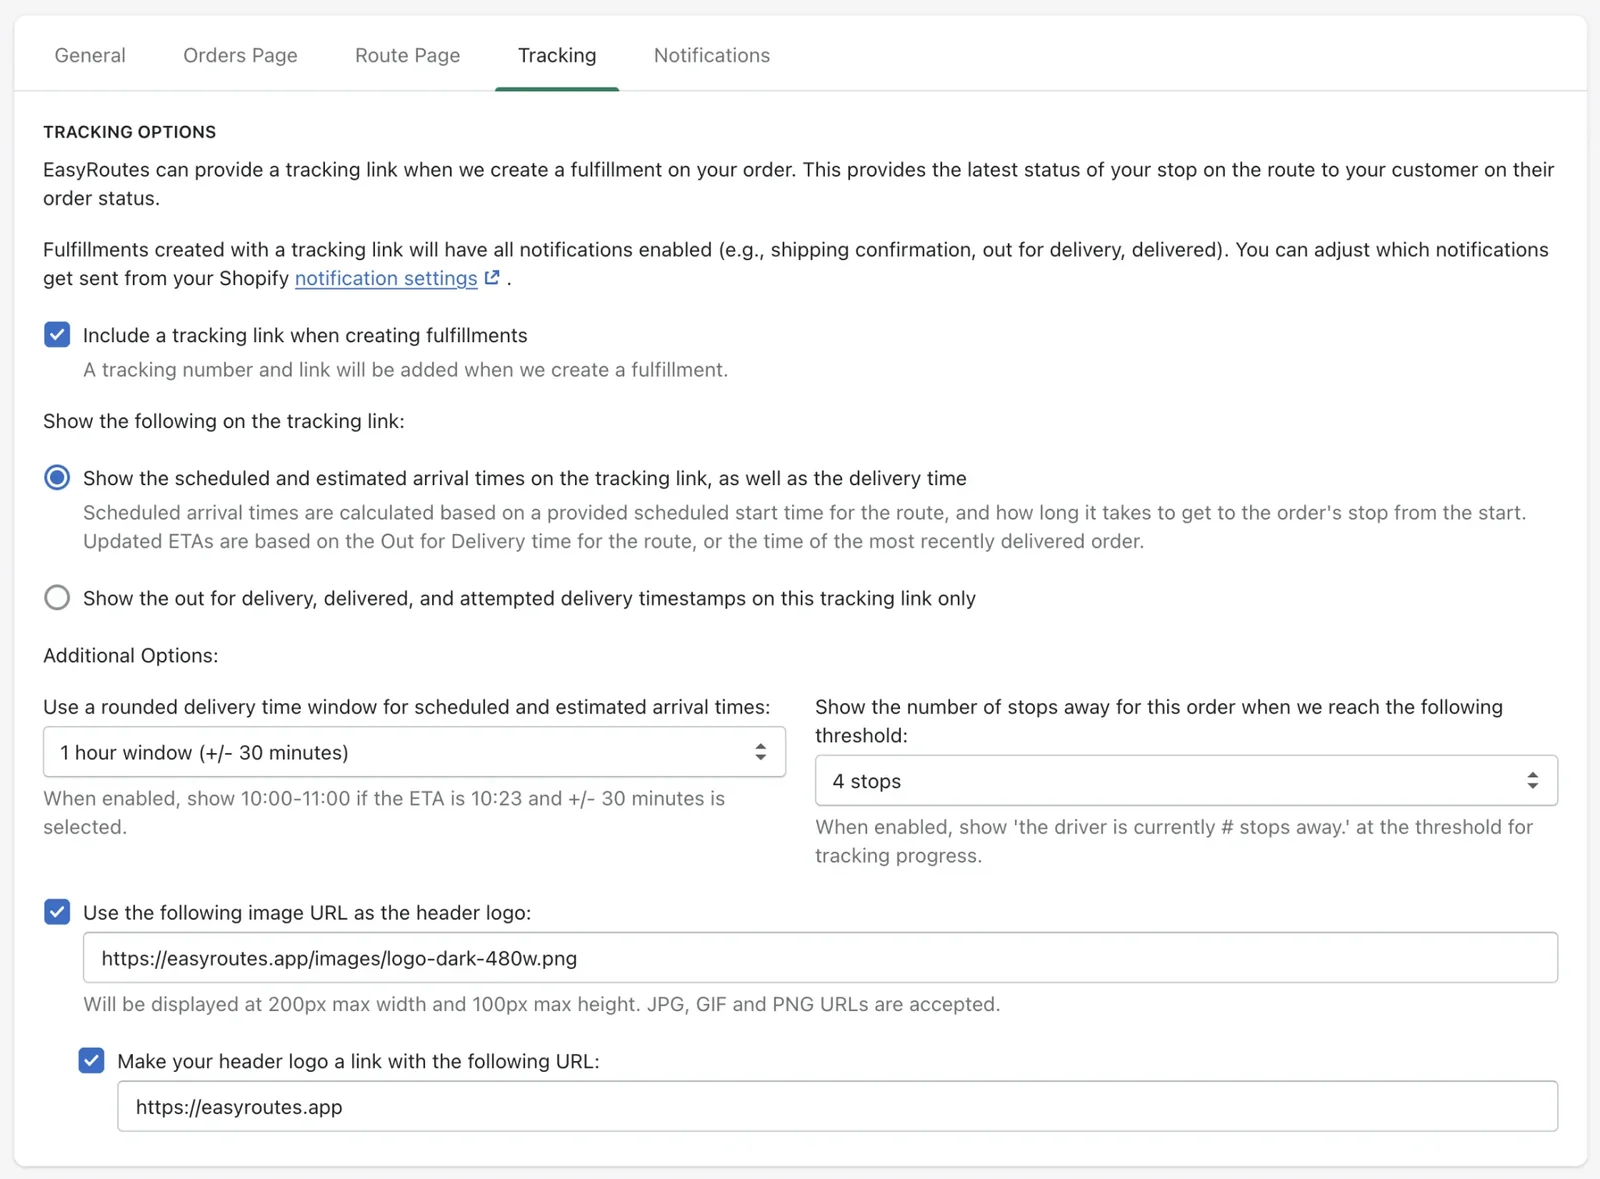
Task: Switch to the Orders Page tab
Action: point(240,55)
